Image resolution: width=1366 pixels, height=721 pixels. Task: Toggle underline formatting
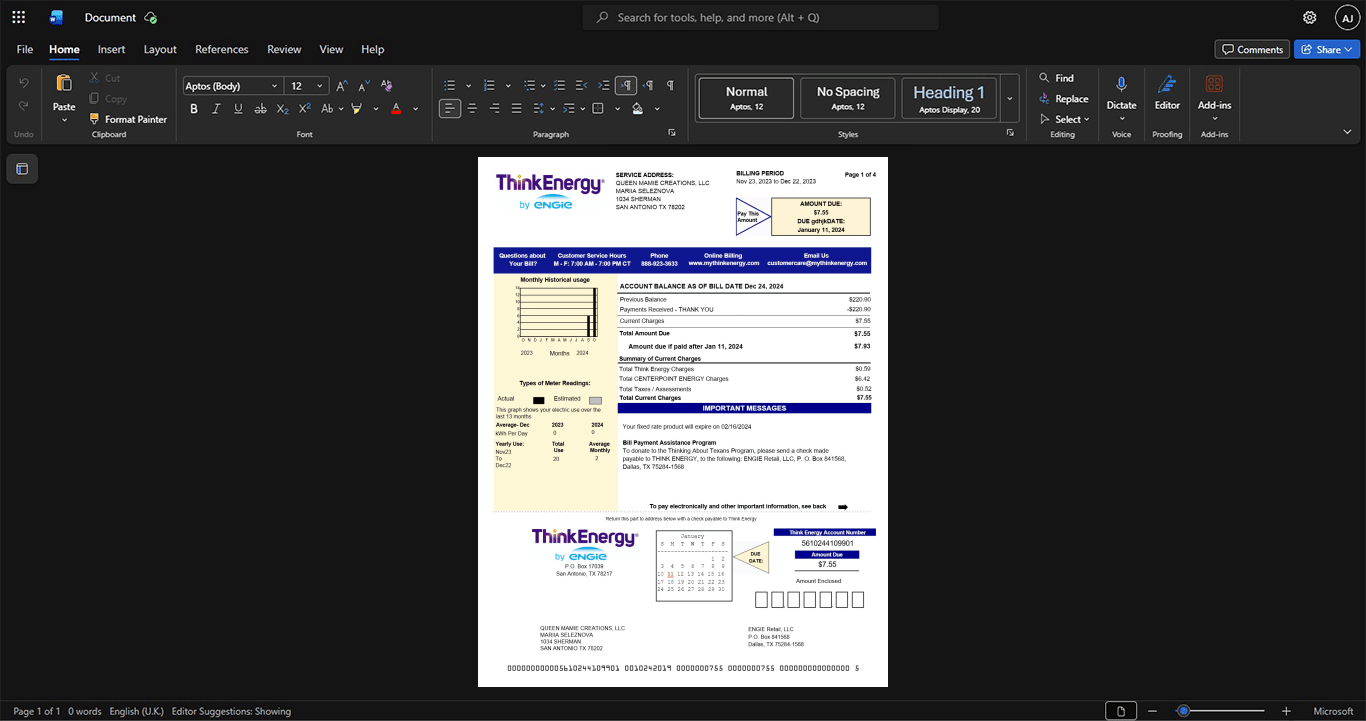point(238,108)
